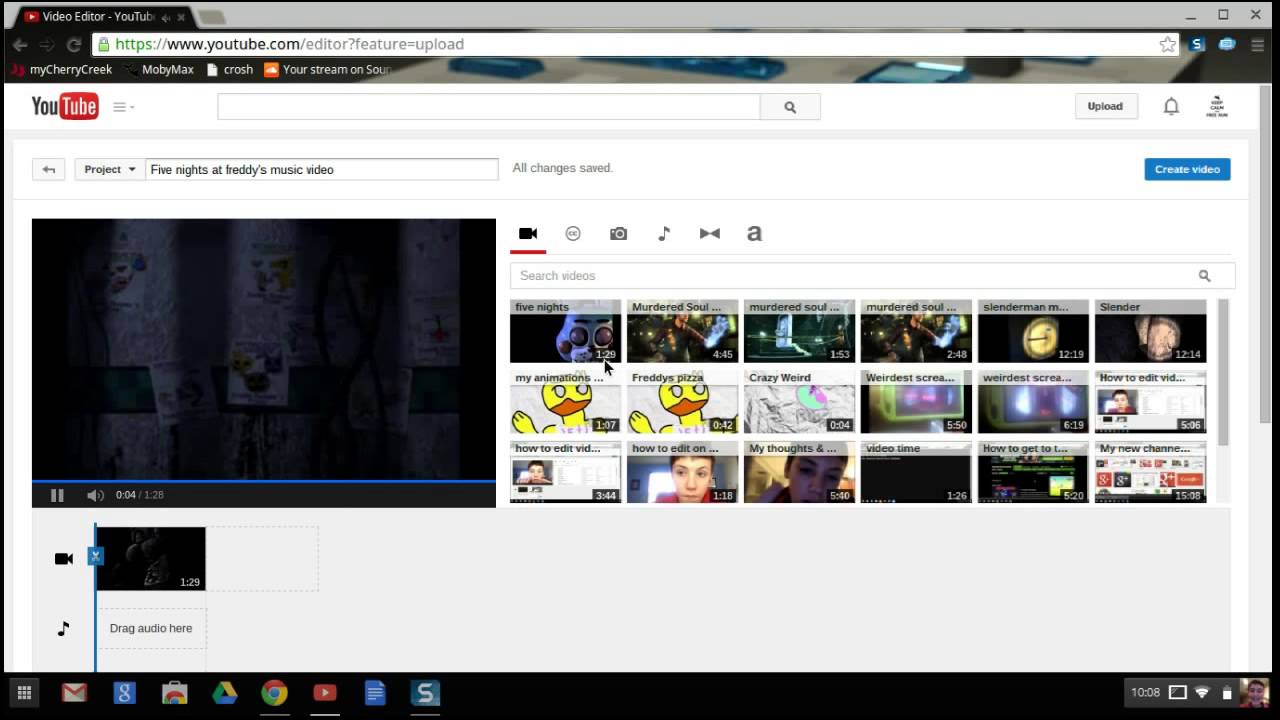Mute the preview player volume
The height and width of the screenshot is (720, 1280).
pyautogui.click(x=95, y=495)
